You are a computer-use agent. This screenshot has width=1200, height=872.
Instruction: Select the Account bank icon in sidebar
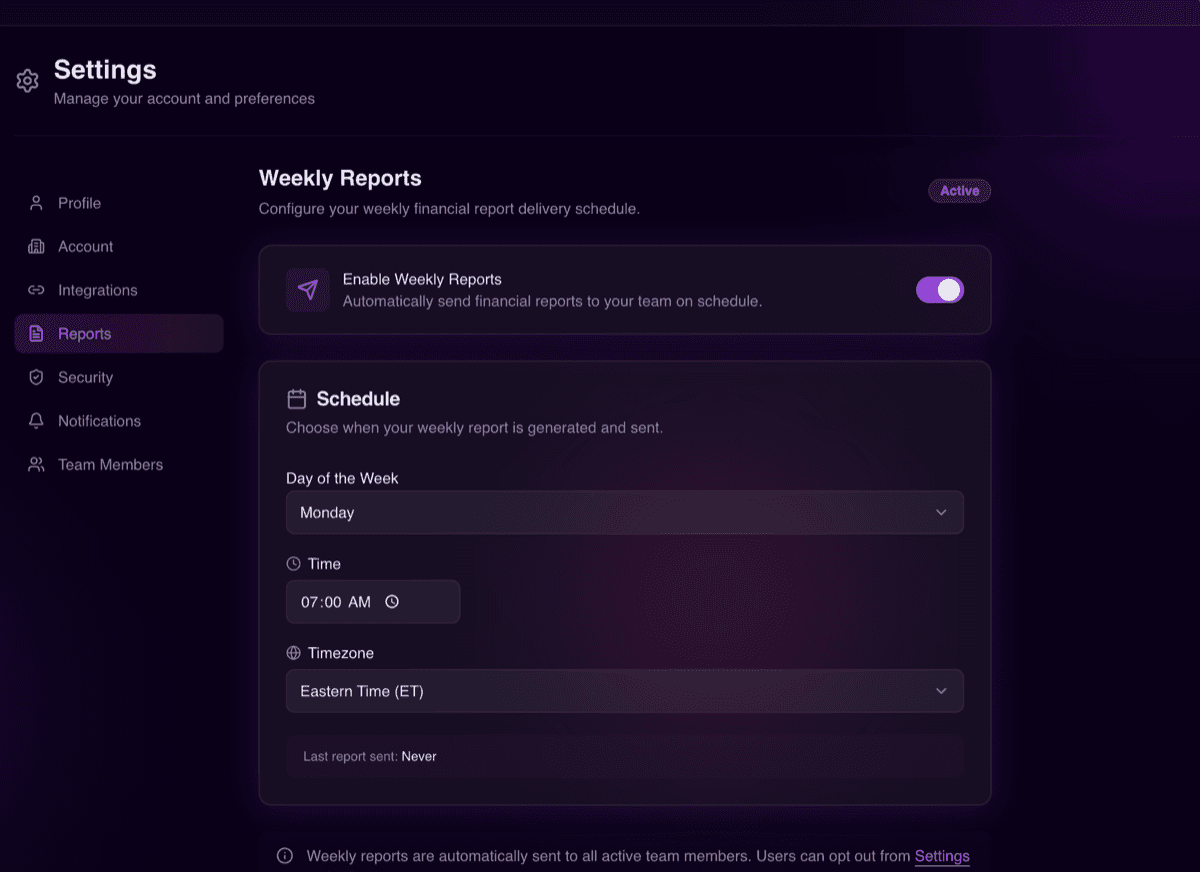coord(35,246)
